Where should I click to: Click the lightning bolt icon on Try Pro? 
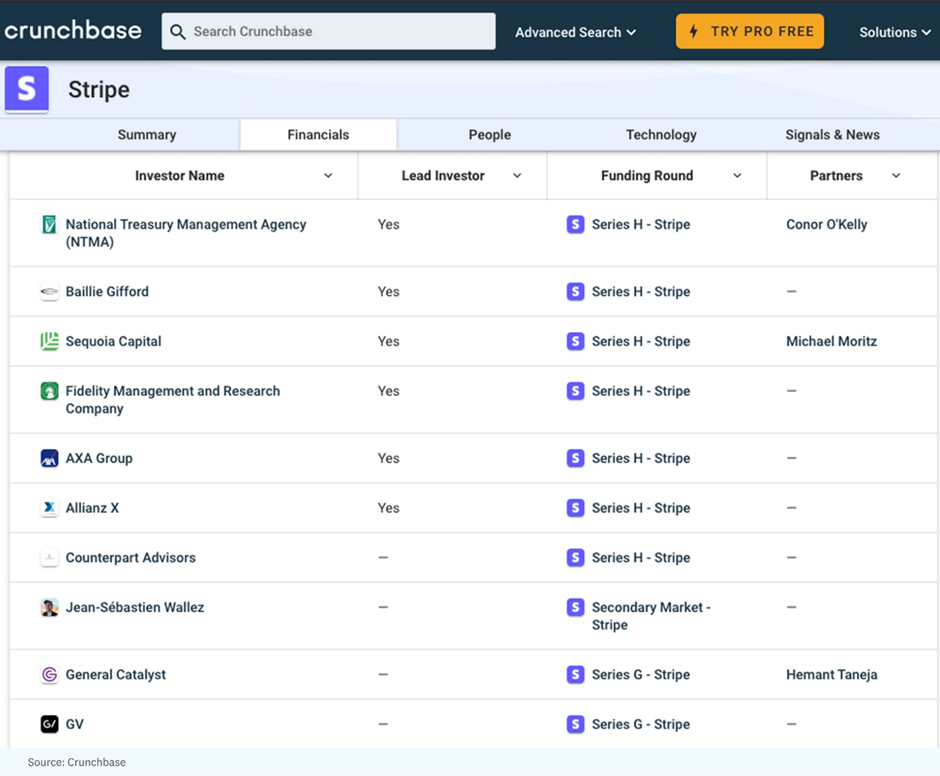coord(694,31)
